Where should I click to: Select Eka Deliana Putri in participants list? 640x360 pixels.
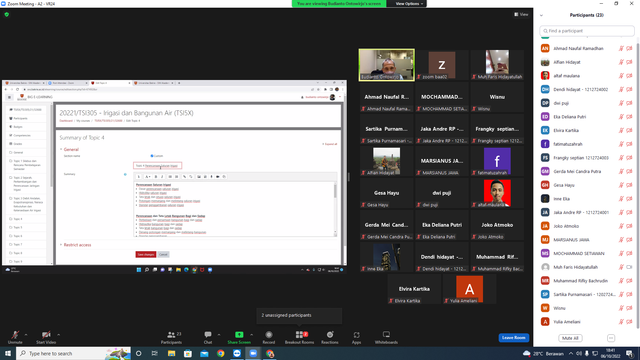[587, 117]
